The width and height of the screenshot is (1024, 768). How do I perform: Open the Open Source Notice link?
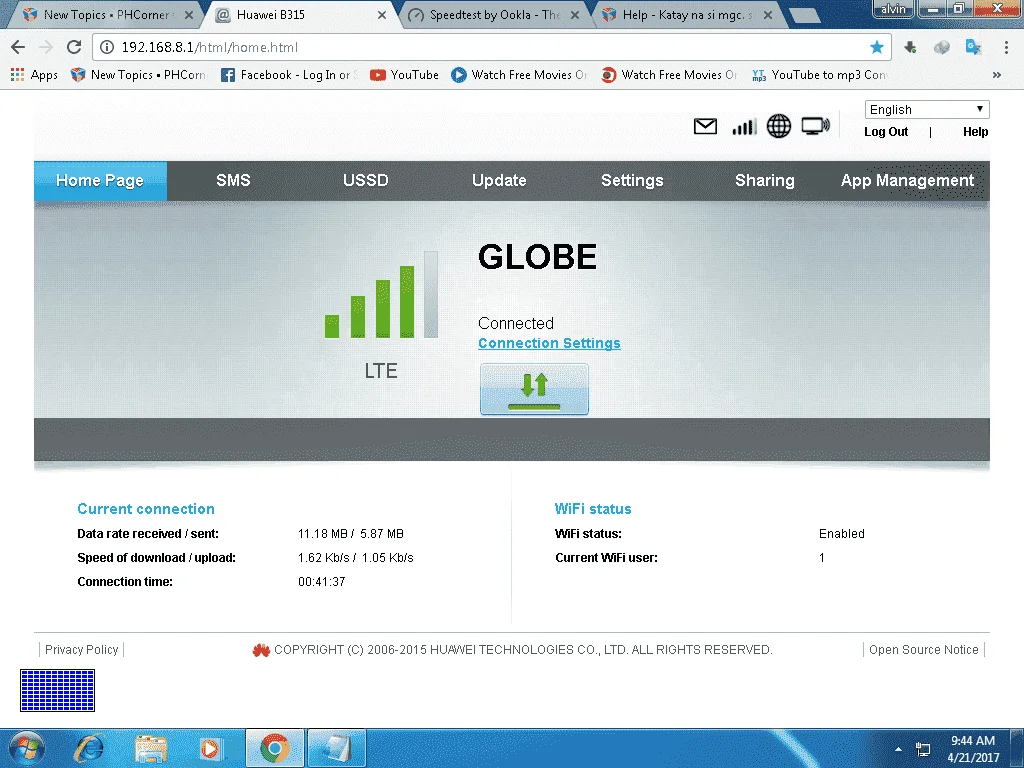(x=923, y=650)
